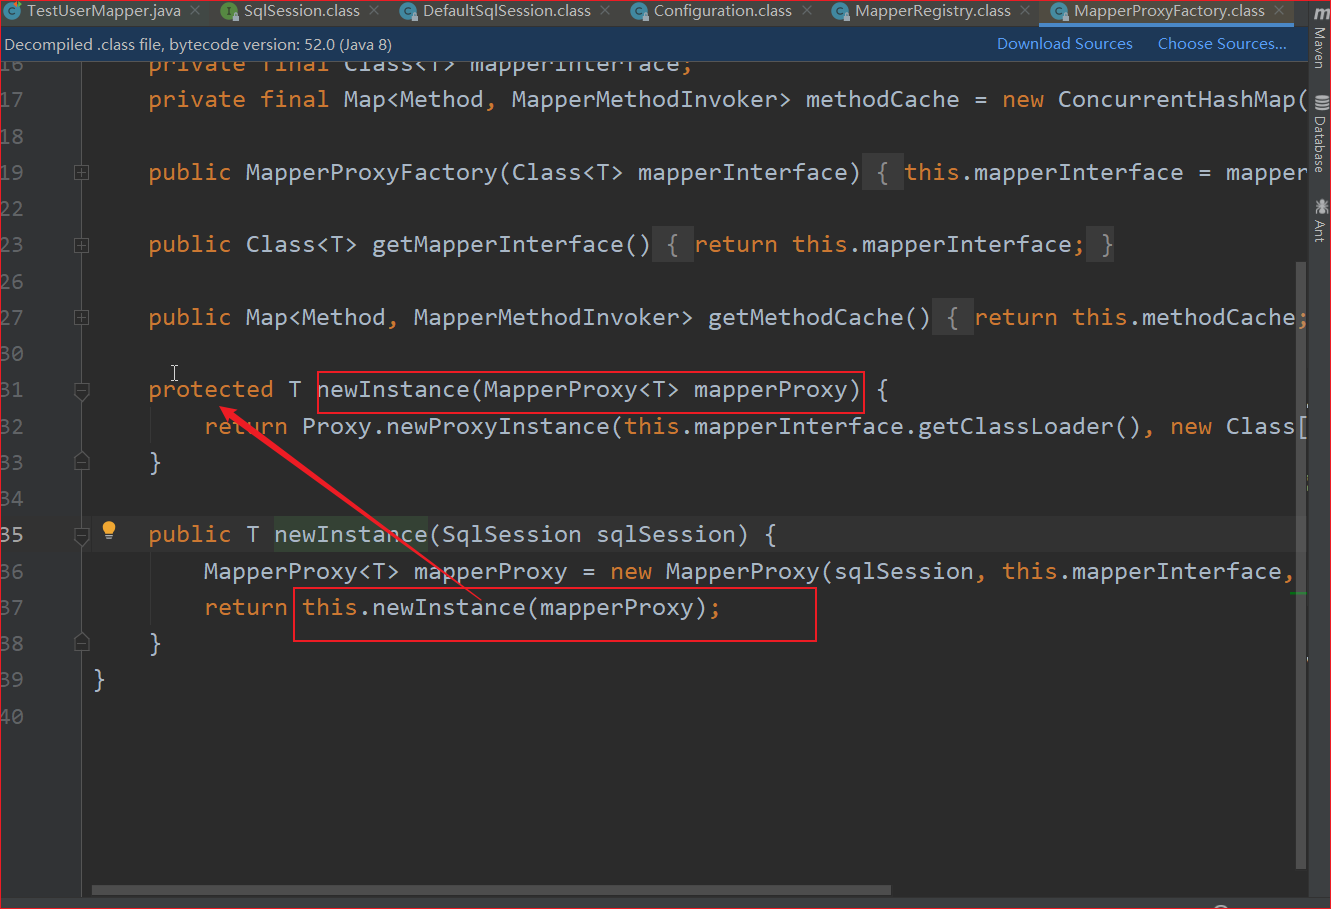The image size is (1331, 909).
Task: Close the MapperProxyFactory.class tab
Action: pos(1279,11)
